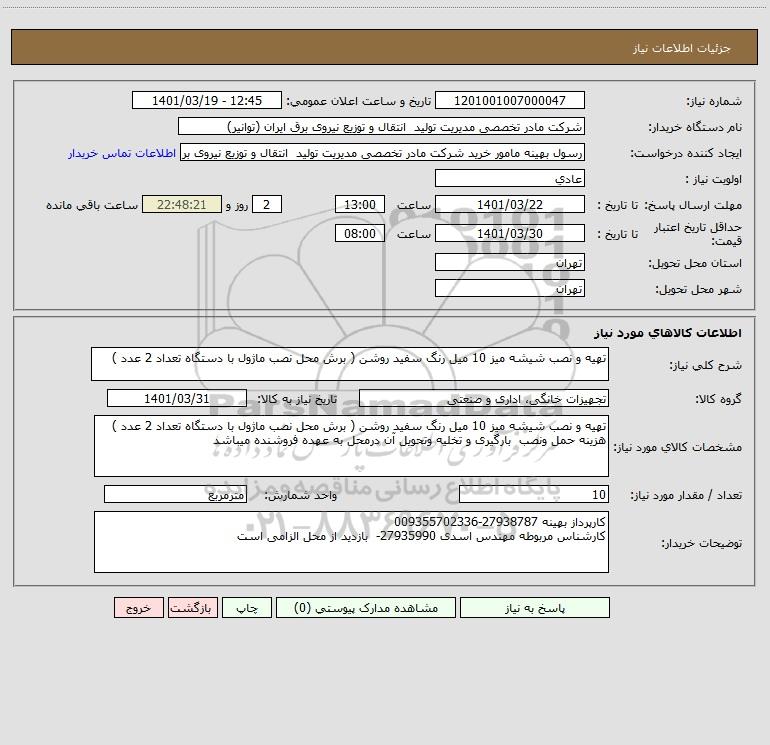Image resolution: width=770 pixels, height=745 pixels.
Task: Click the remaining days field showing 2
Action: [x=267, y=204]
